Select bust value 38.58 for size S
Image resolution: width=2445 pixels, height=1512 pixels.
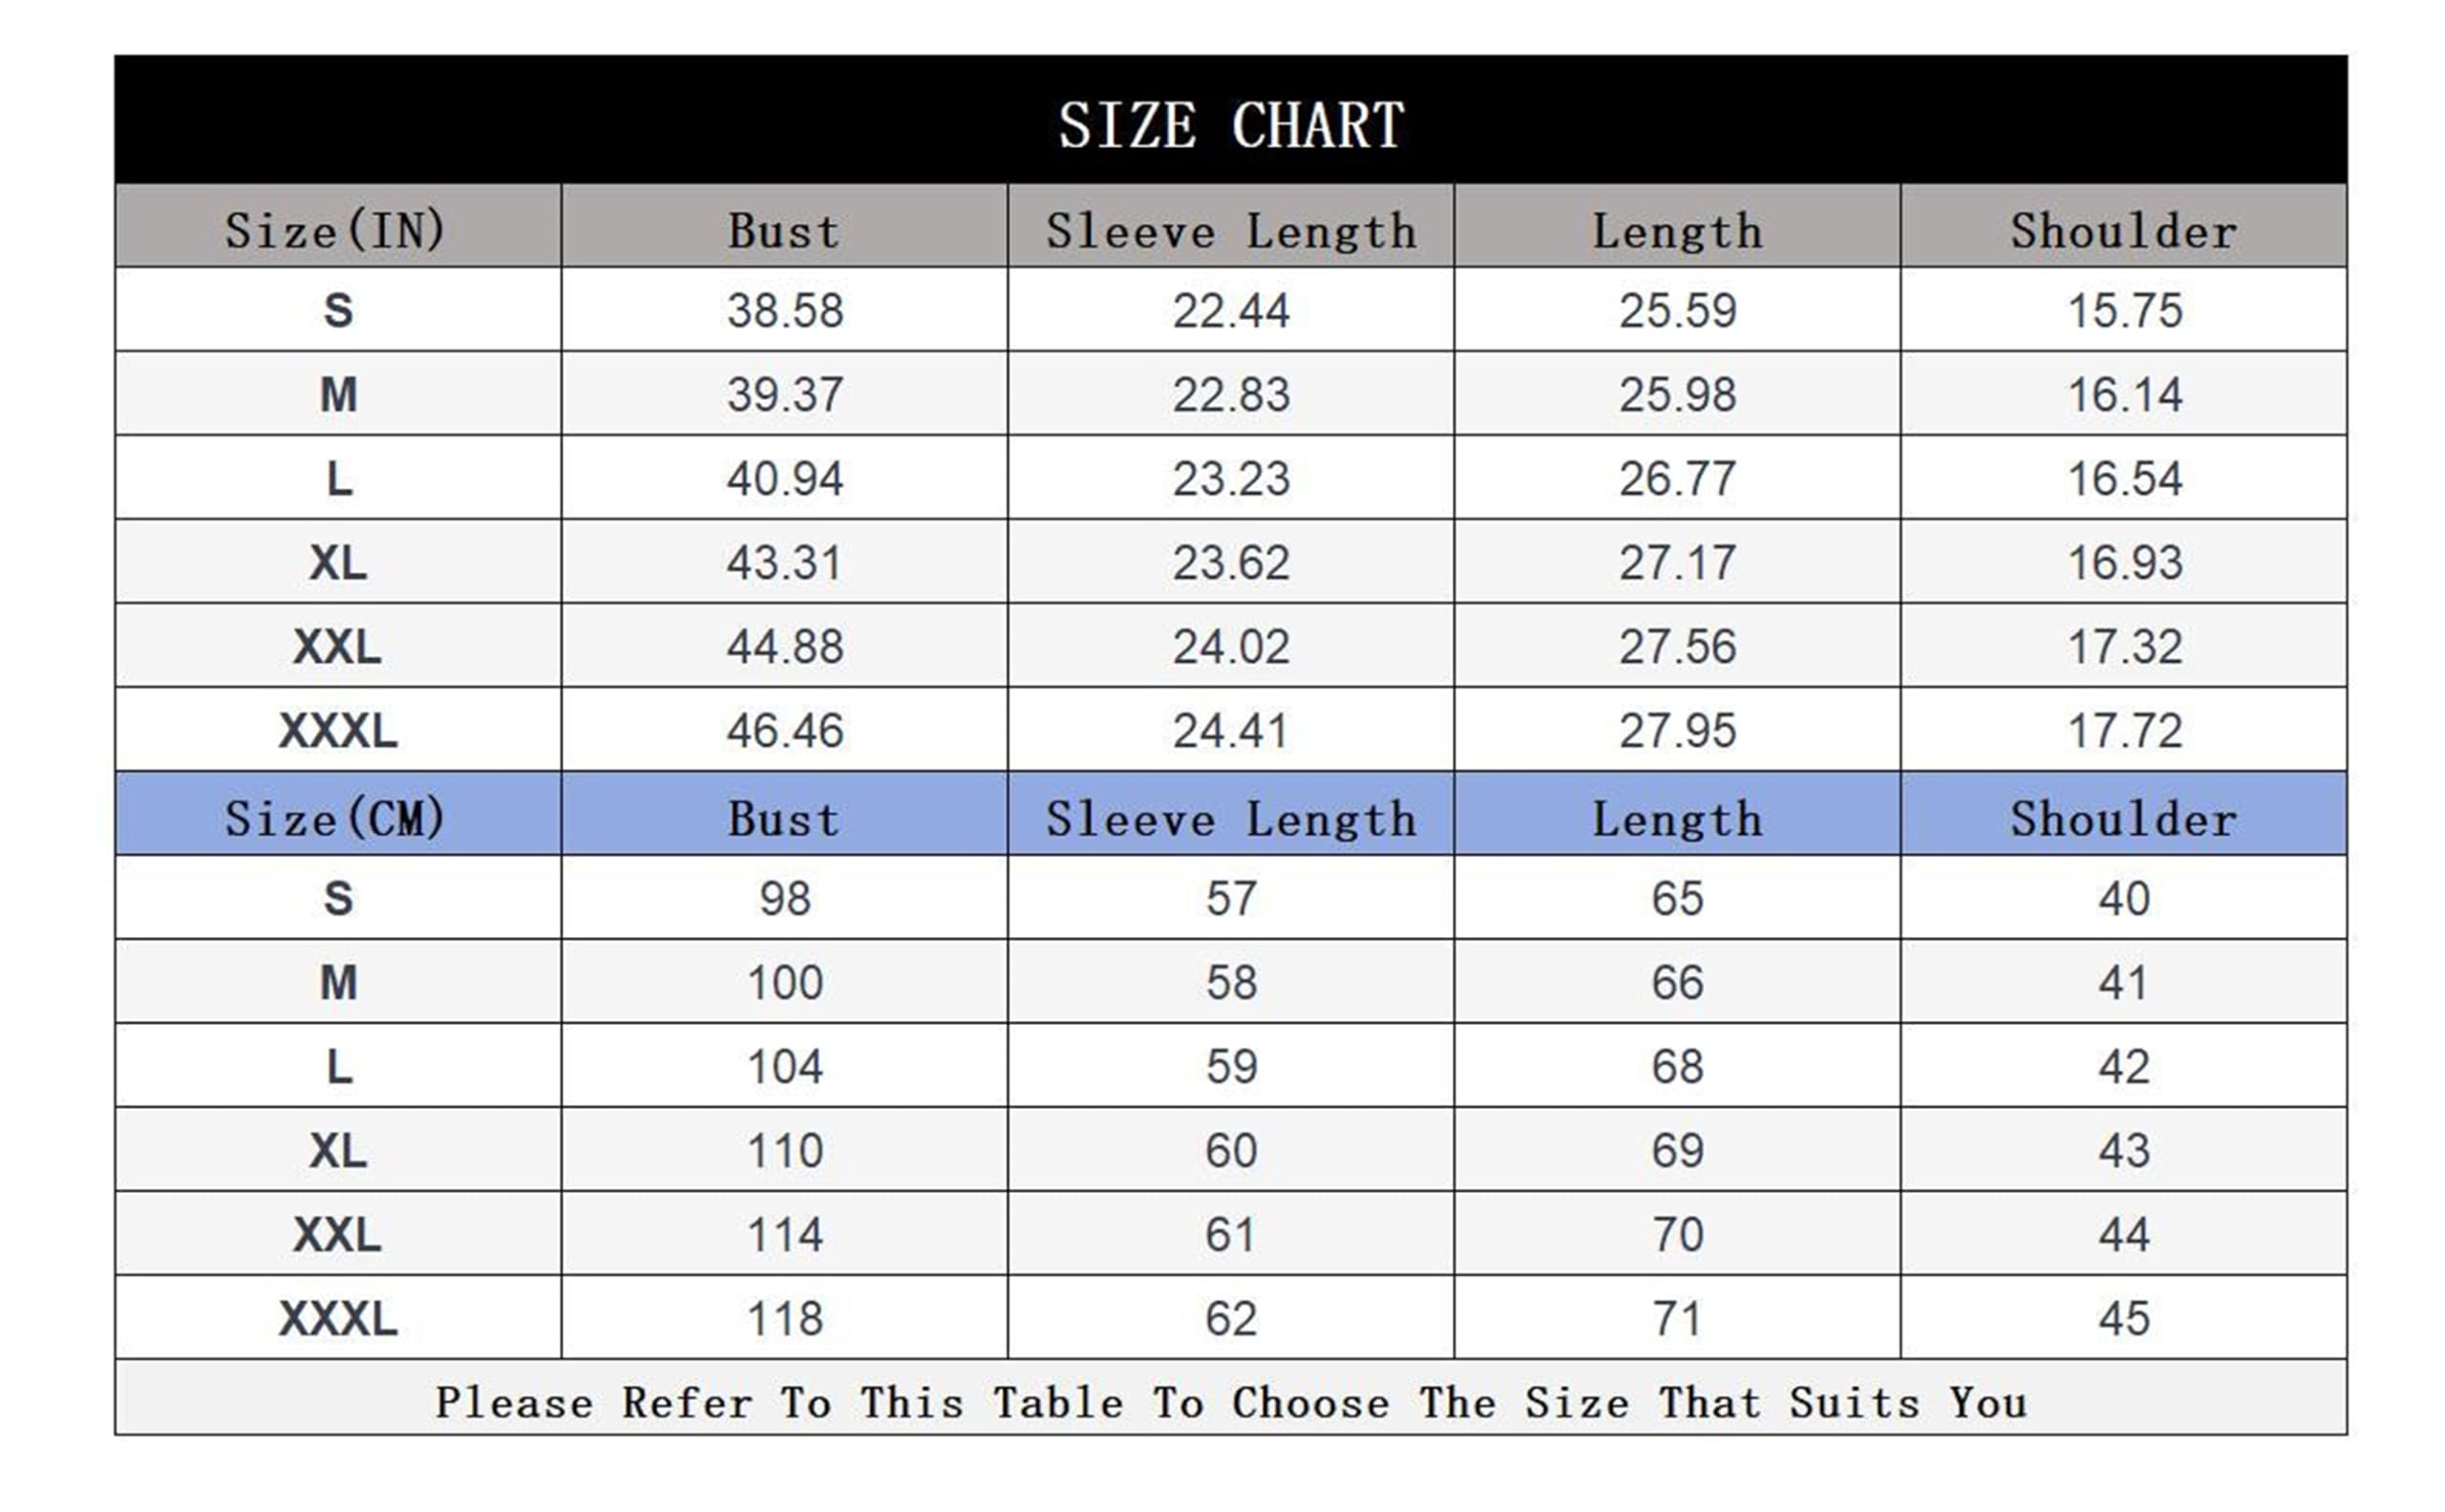[784, 310]
